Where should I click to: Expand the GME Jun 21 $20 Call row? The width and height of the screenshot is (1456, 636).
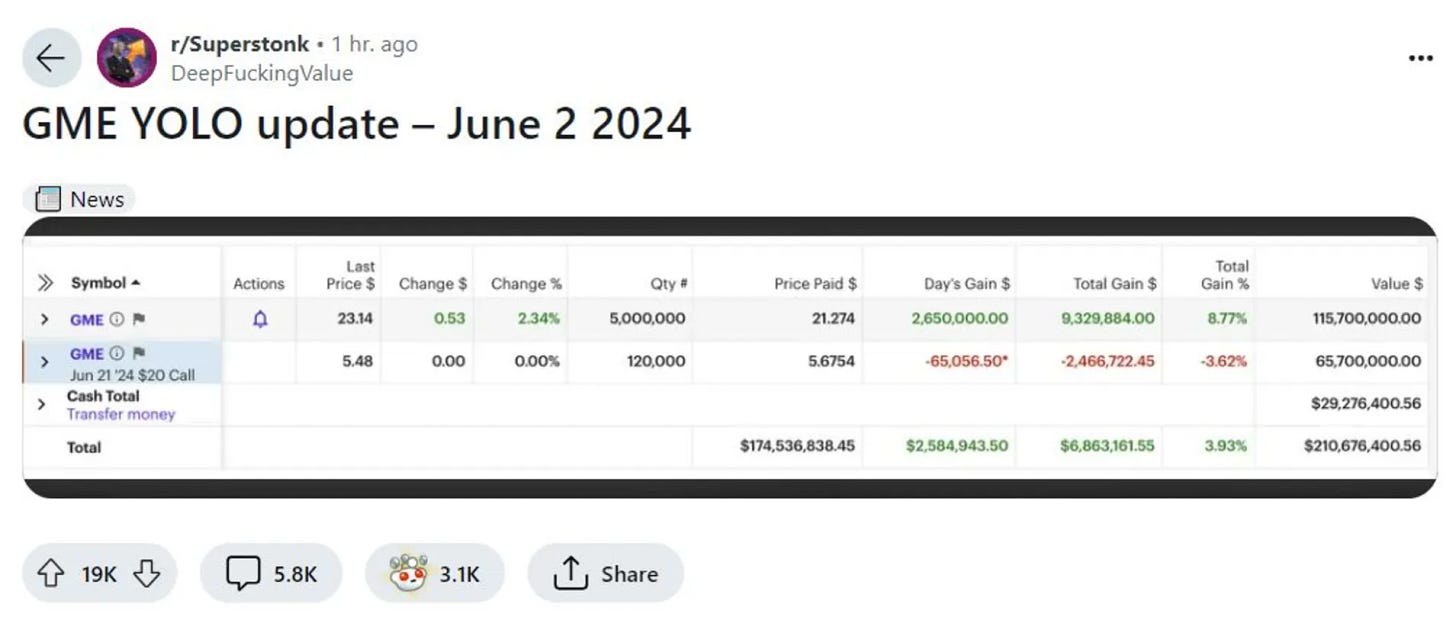44,362
